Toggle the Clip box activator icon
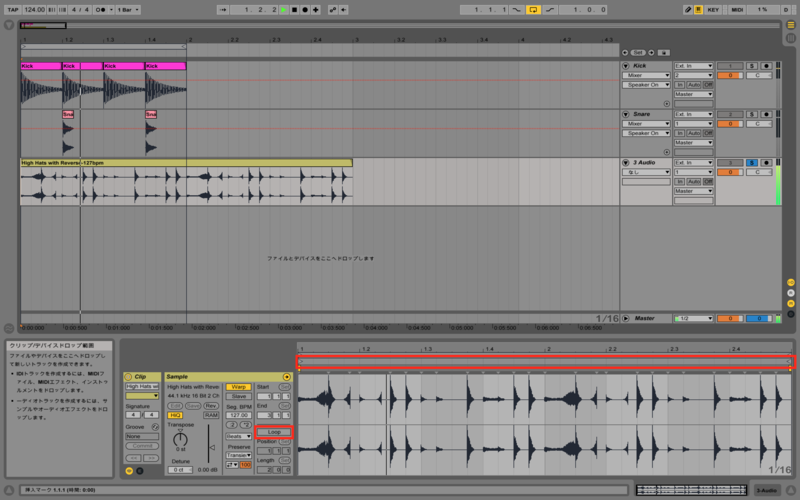800x500 pixels. (x=128, y=377)
